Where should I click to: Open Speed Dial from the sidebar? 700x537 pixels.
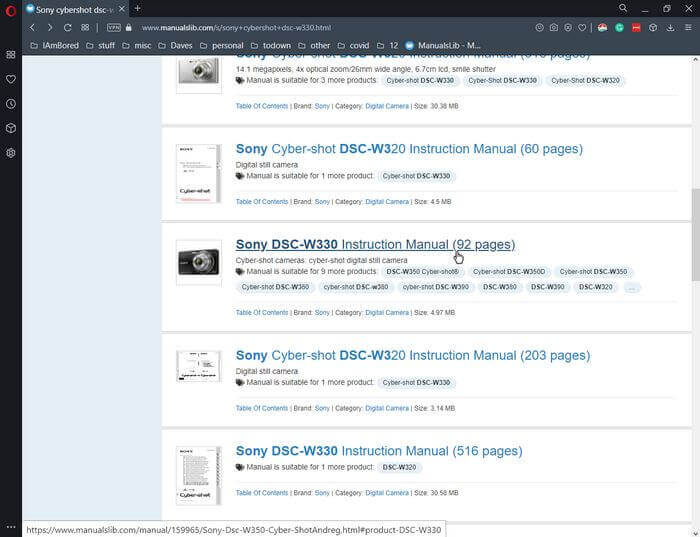[x=11, y=54]
